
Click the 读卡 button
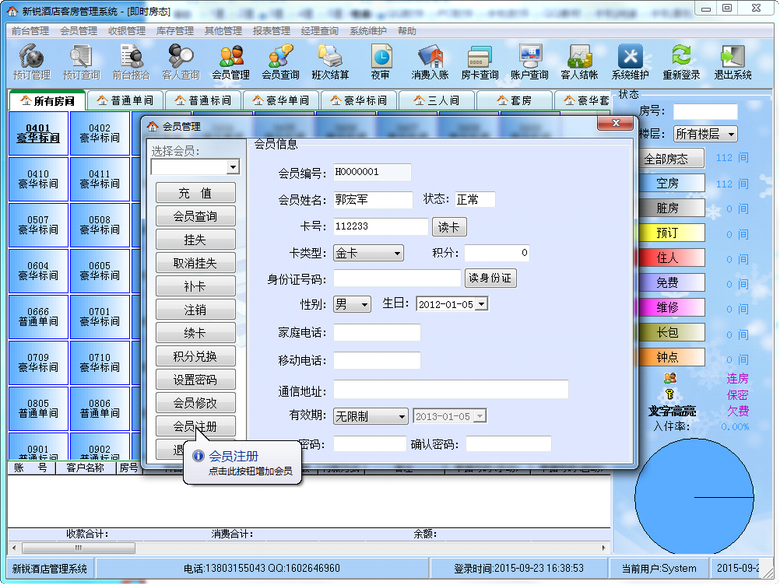click(x=449, y=227)
